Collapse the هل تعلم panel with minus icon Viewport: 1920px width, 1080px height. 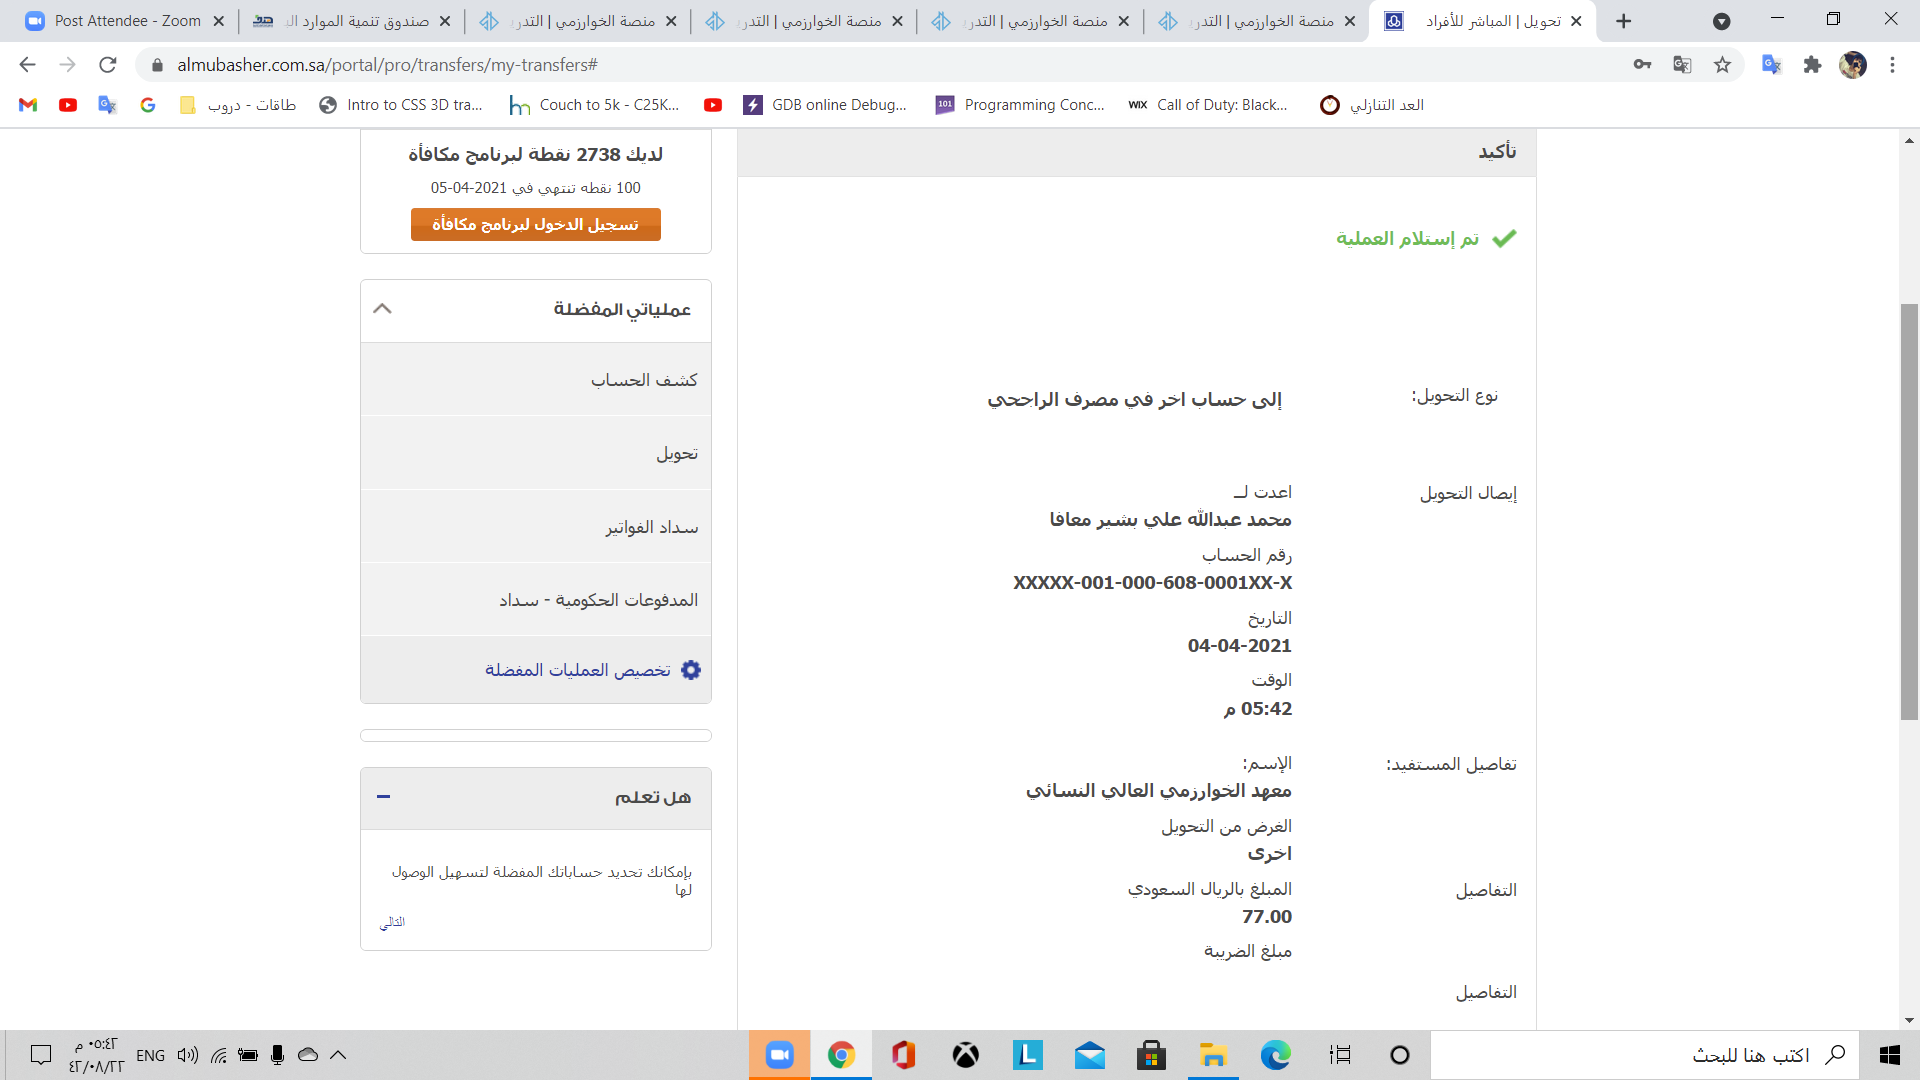(x=383, y=797)
